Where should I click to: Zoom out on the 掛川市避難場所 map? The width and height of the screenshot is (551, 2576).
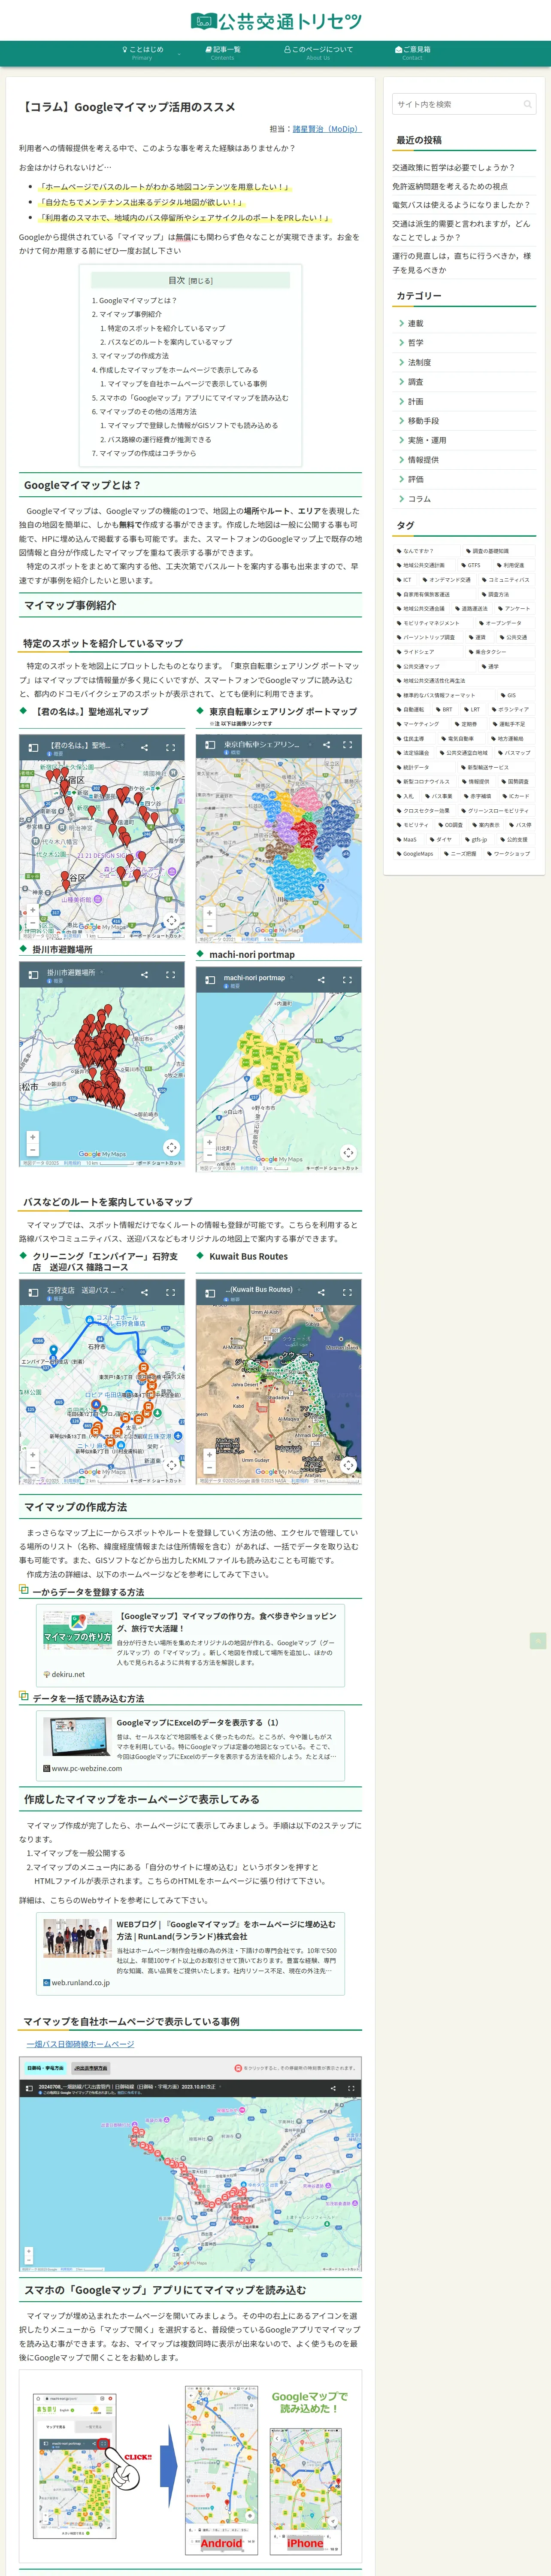(x=32, y=1150)
